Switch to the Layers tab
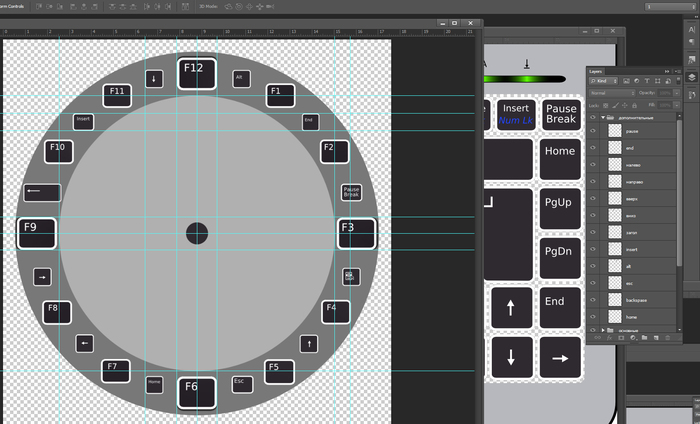 tap(596, 71)
